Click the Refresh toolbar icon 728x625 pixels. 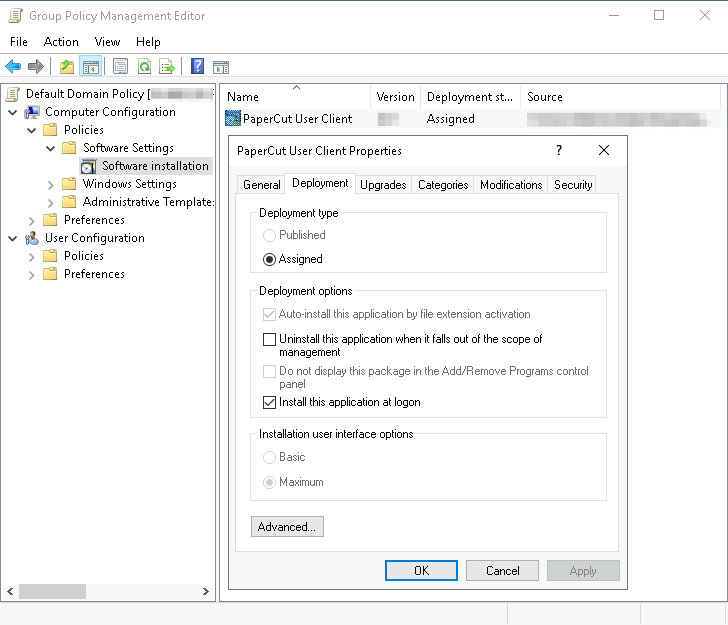(x=144, y=67)
